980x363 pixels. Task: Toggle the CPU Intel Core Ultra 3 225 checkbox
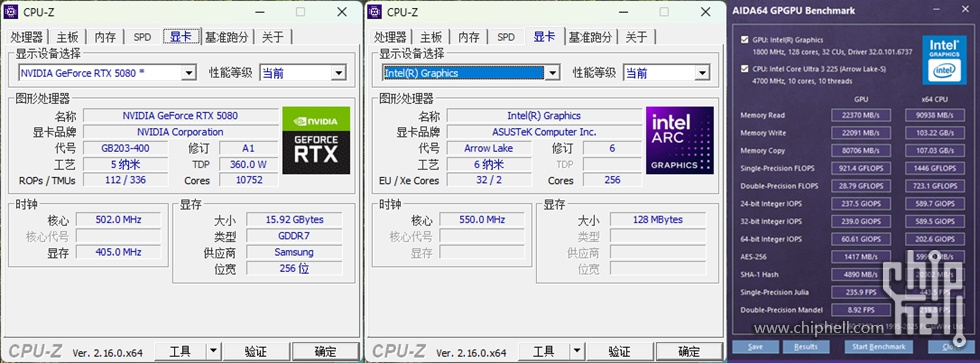(744, 69)
